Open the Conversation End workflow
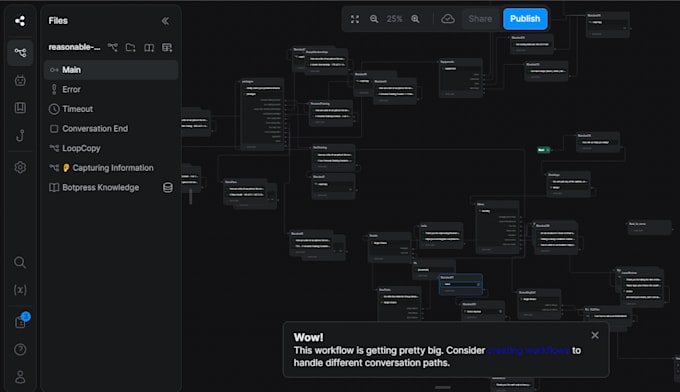Screen dimensions: 680x392 click(x=111, y=128)
